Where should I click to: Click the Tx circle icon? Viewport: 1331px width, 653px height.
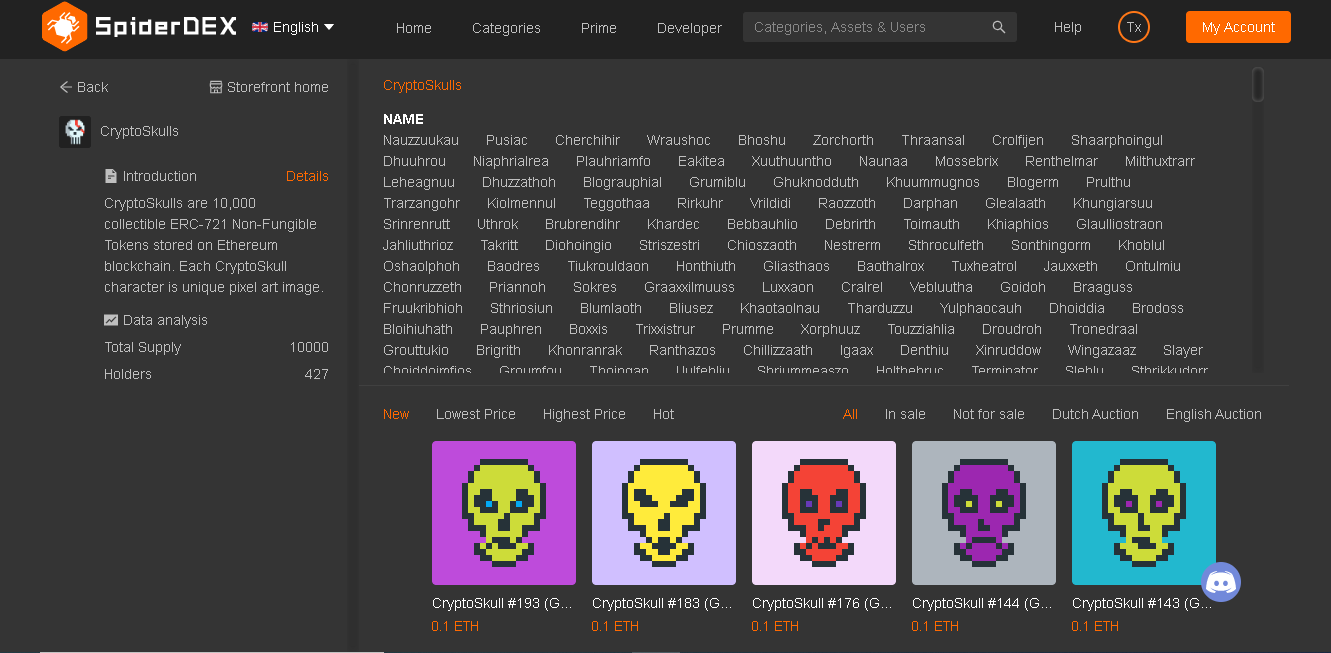tap(1134, 27)
